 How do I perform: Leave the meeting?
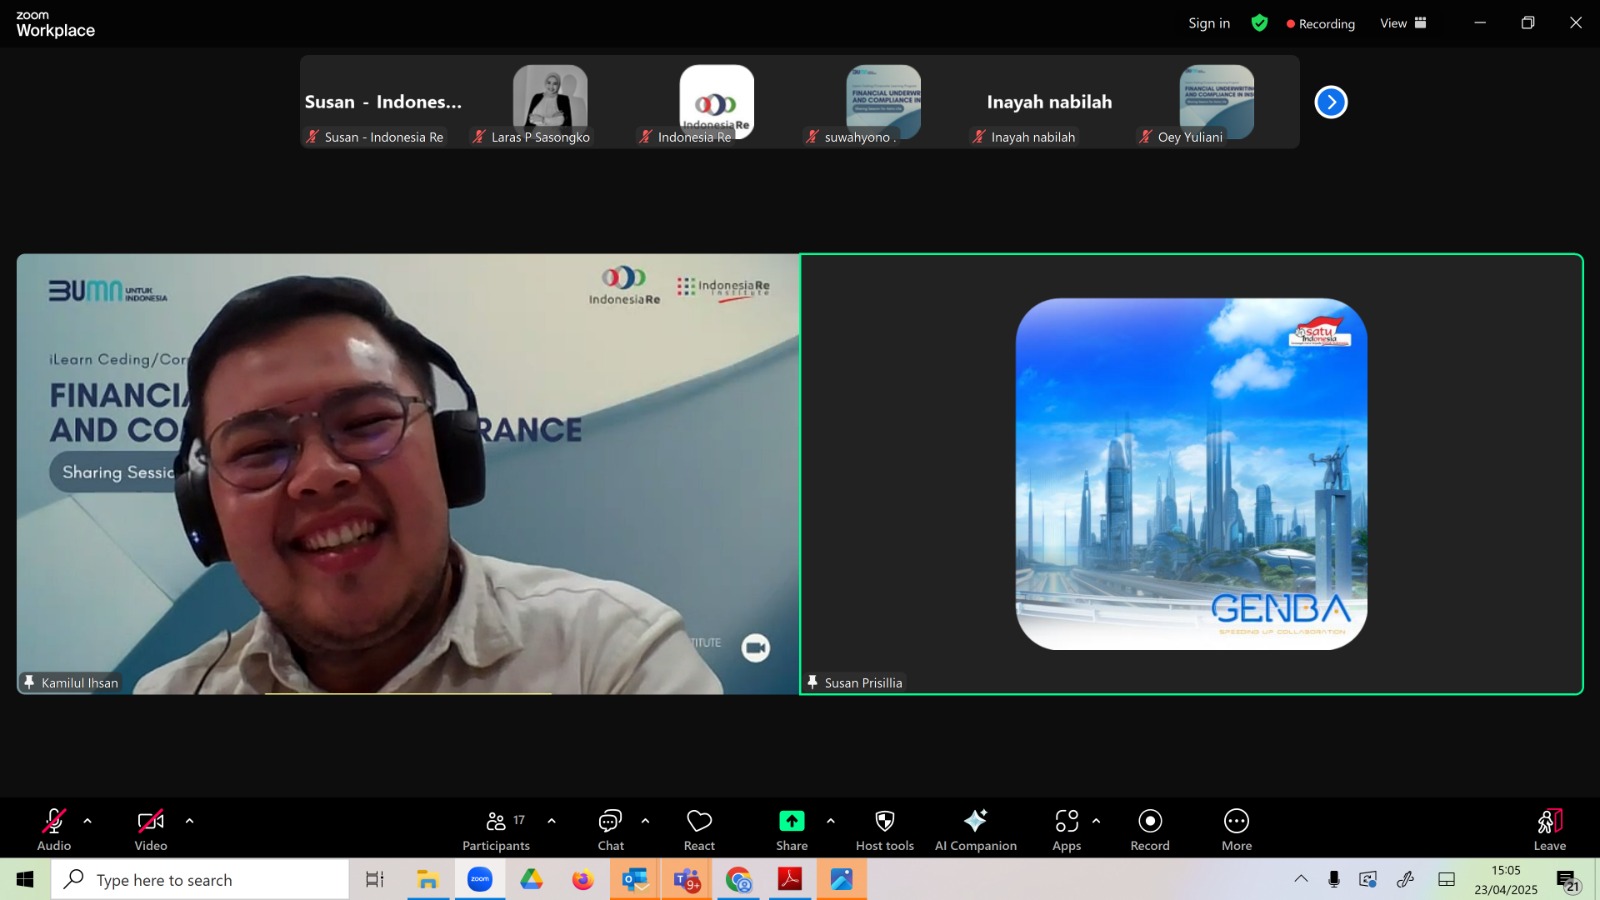pyautogui.click(x=1549, y=830)
